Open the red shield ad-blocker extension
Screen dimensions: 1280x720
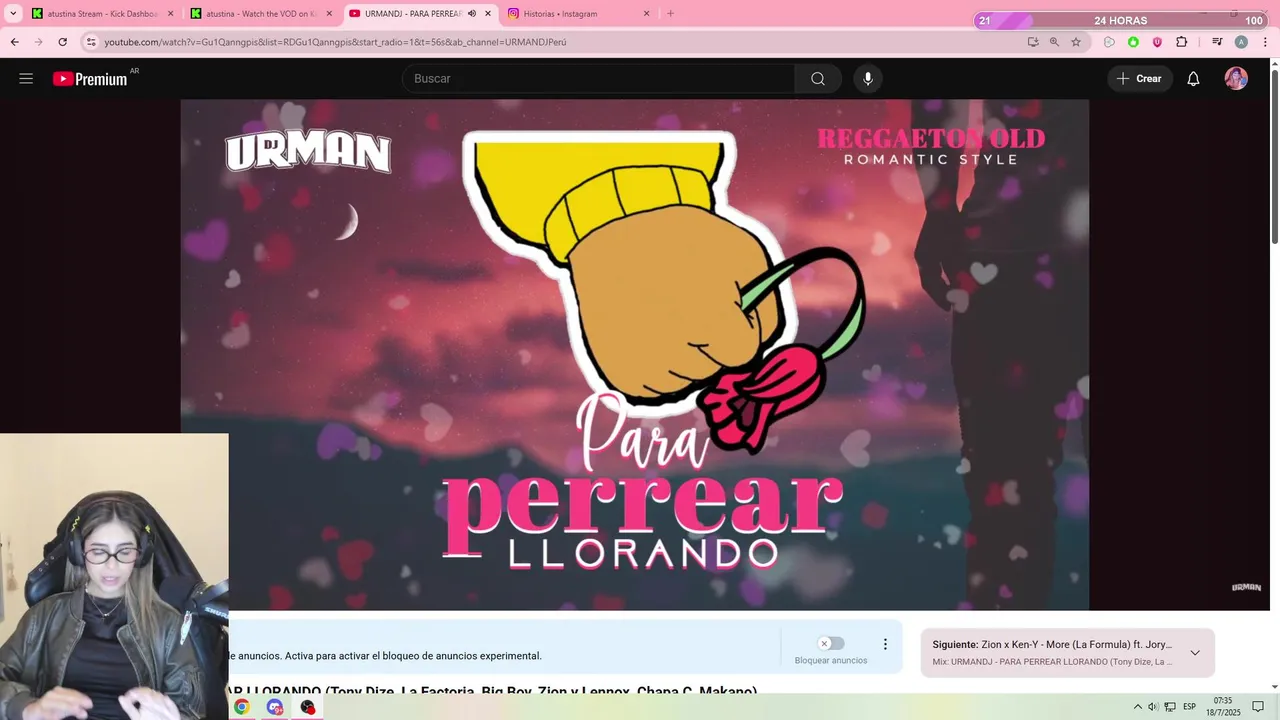point(1157,42)
